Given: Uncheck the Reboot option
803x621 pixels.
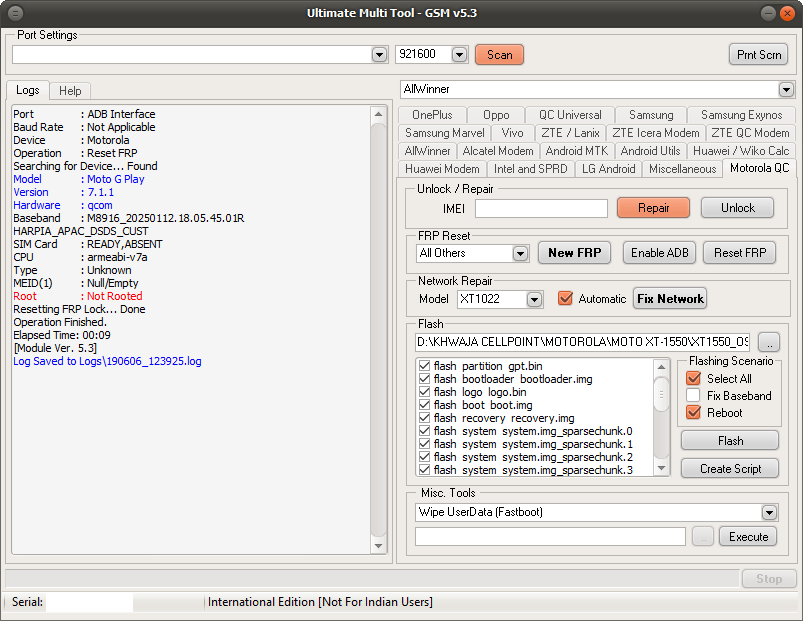Looking at the screenshot, I should pos(693,412).
